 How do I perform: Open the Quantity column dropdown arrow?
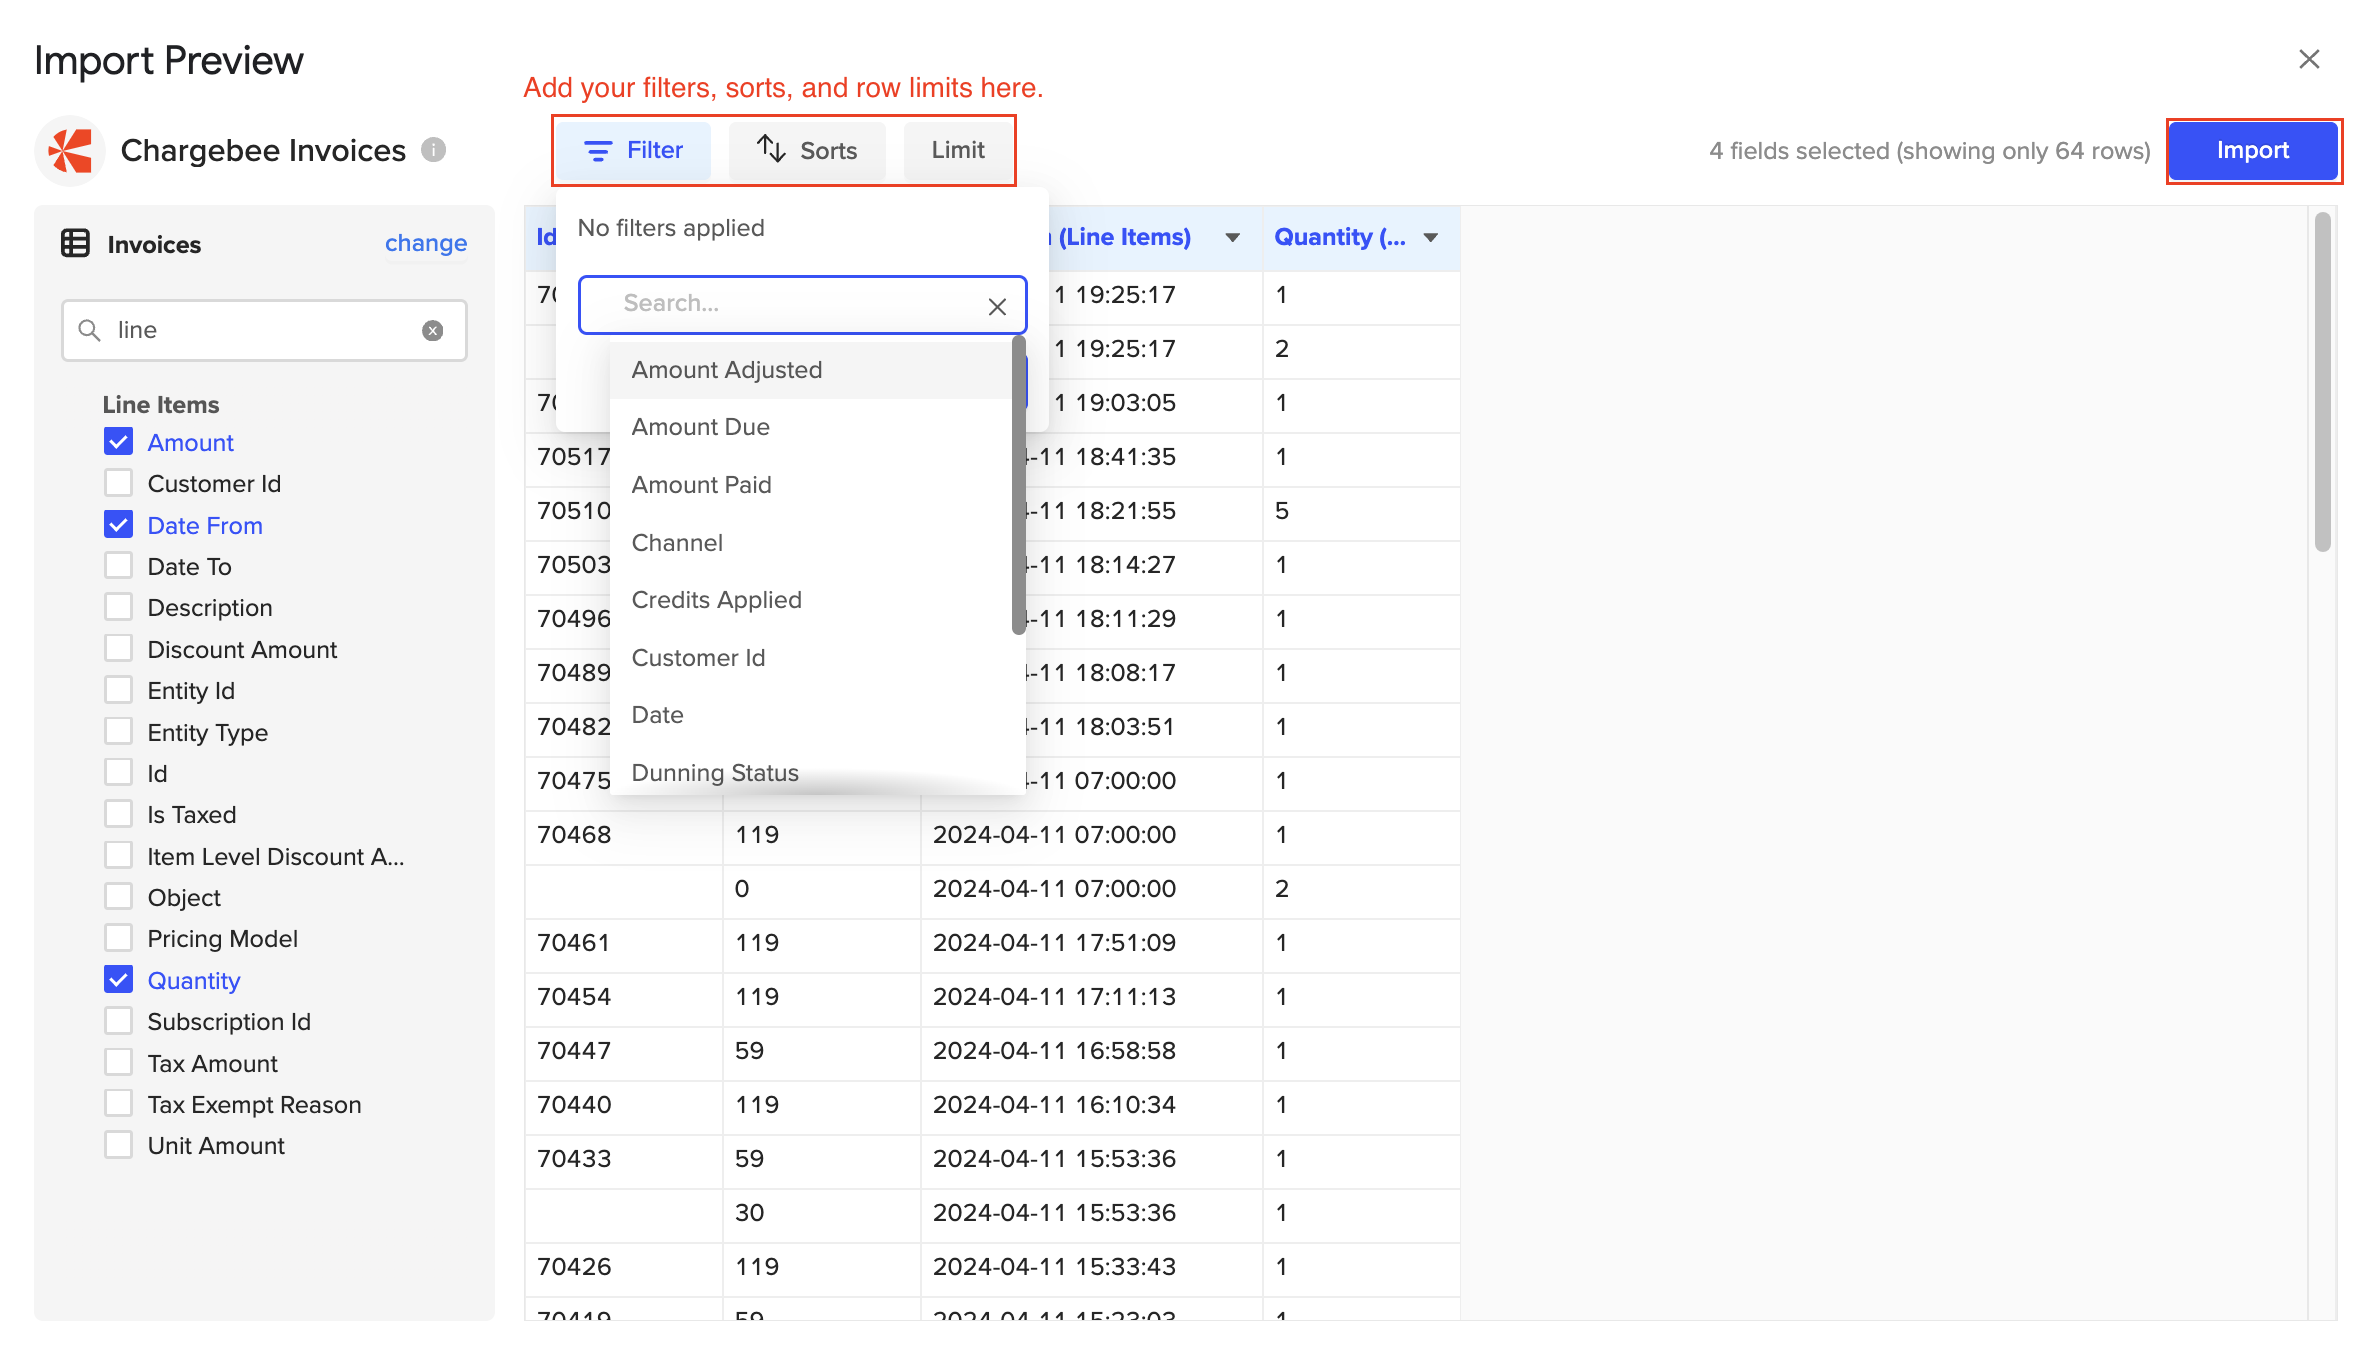point(1431,238)
